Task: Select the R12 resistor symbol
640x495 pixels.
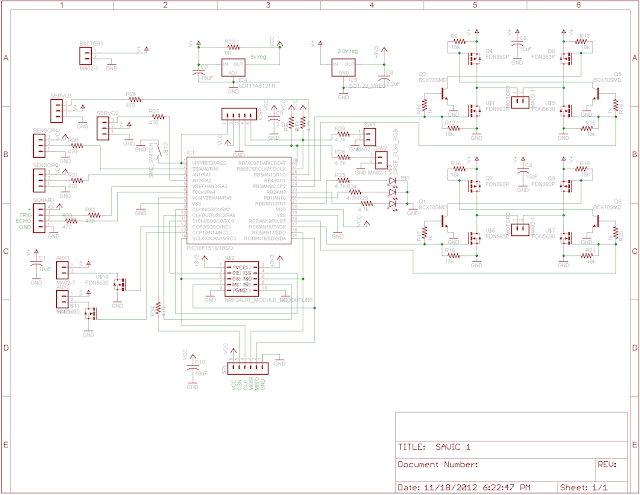Action: coord(453,128)
